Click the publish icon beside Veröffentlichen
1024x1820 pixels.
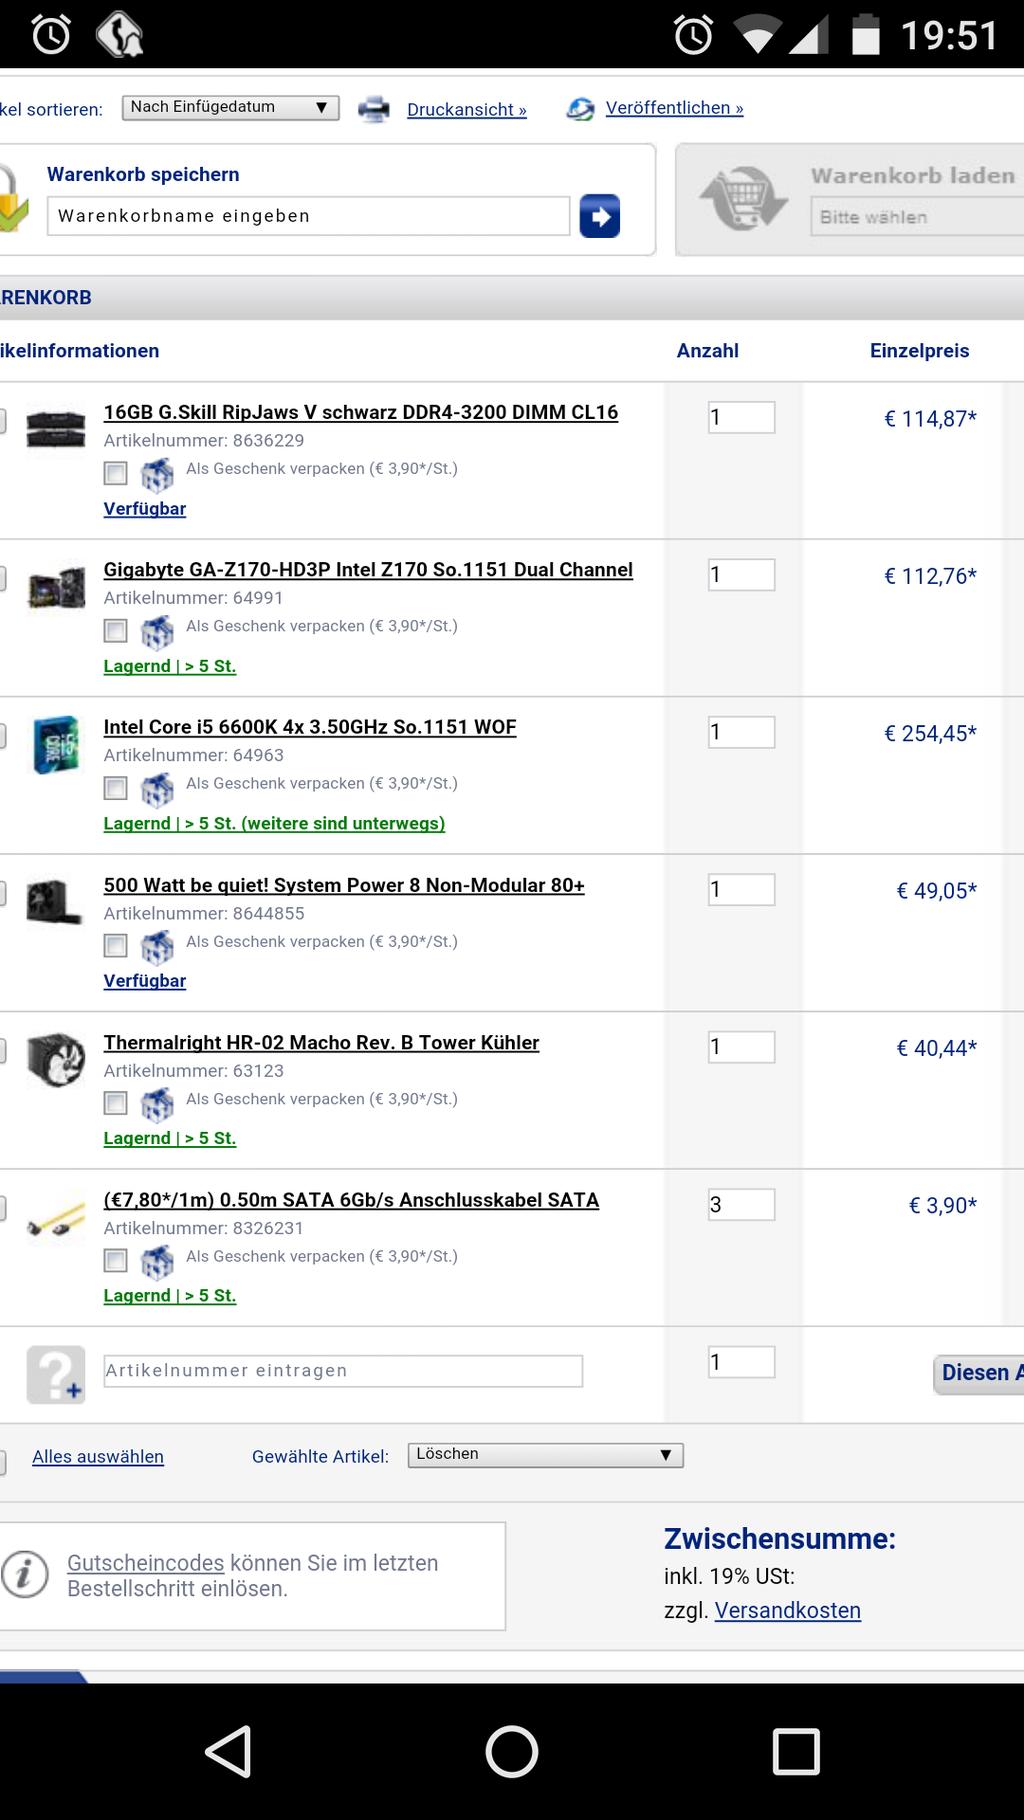(580, 109)
